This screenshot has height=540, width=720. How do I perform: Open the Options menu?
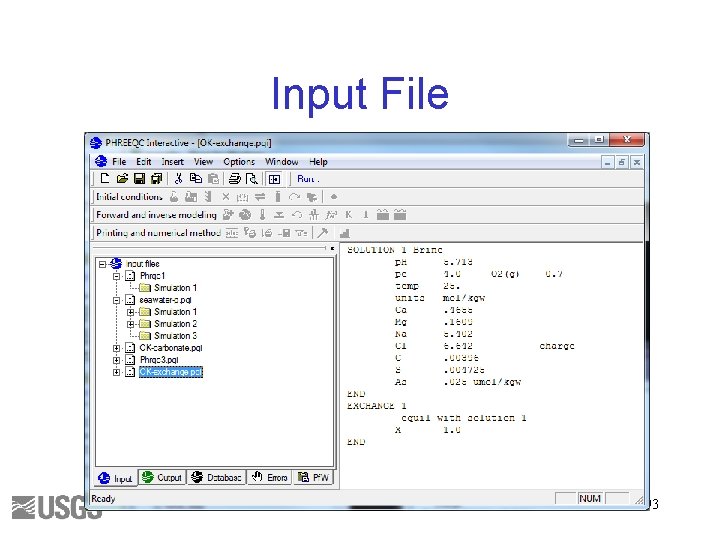click(239, 162)
